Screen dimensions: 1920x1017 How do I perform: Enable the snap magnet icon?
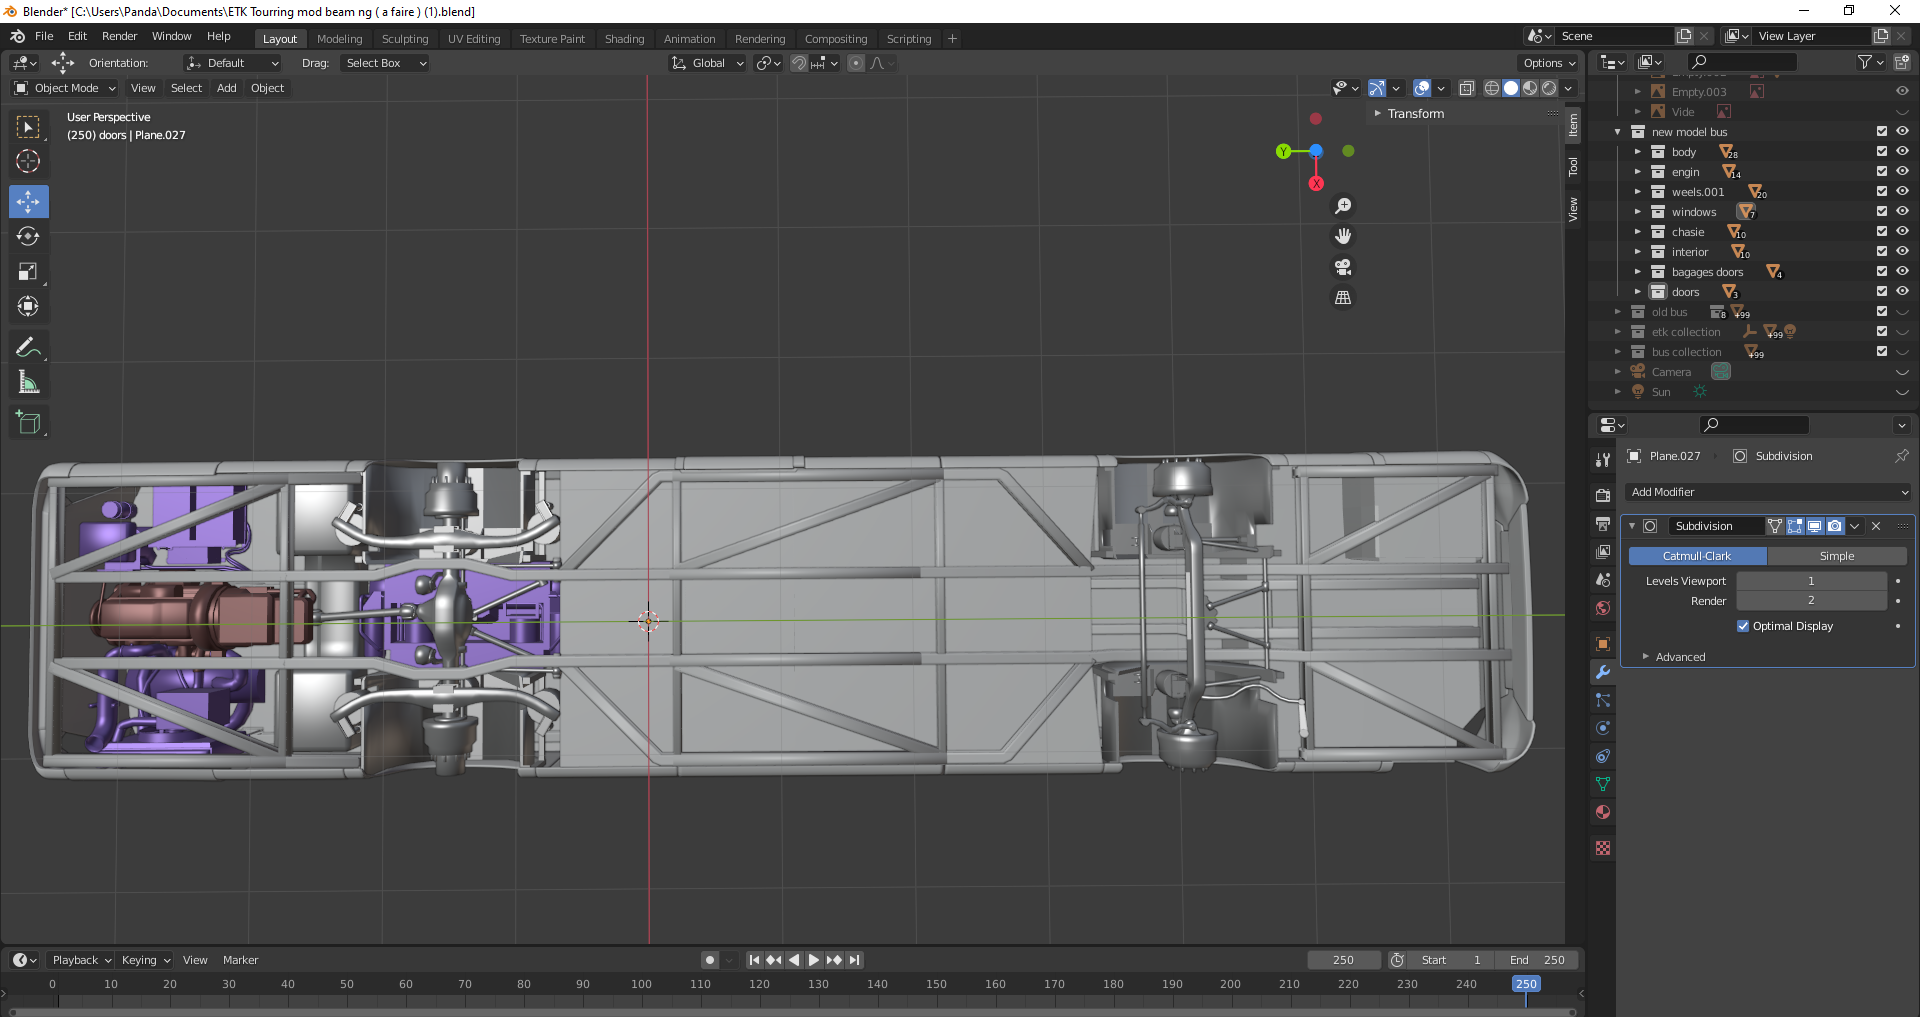point(798,63)
